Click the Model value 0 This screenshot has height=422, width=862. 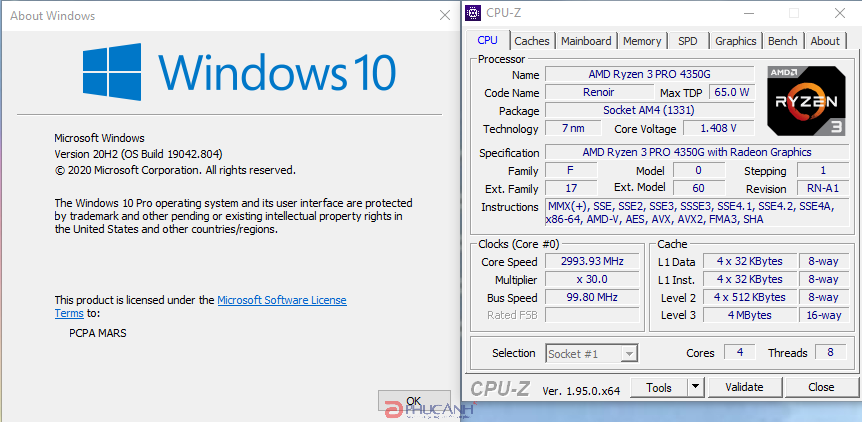pos(698,170)
